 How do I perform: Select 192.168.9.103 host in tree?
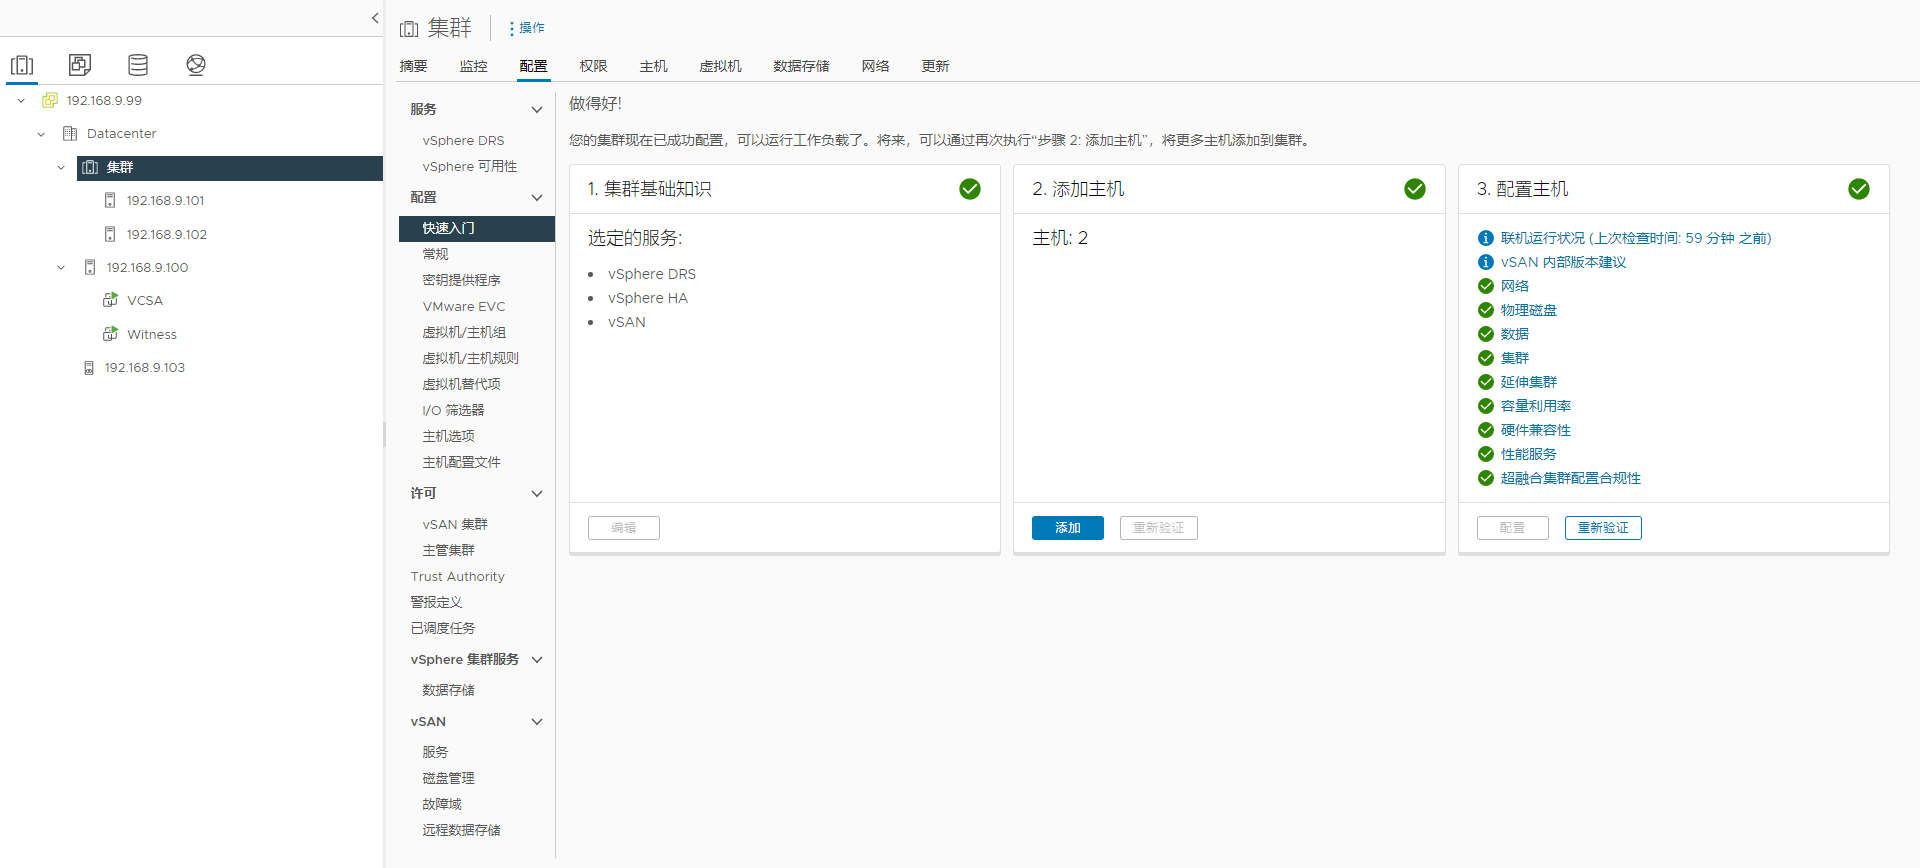(145, 368)
